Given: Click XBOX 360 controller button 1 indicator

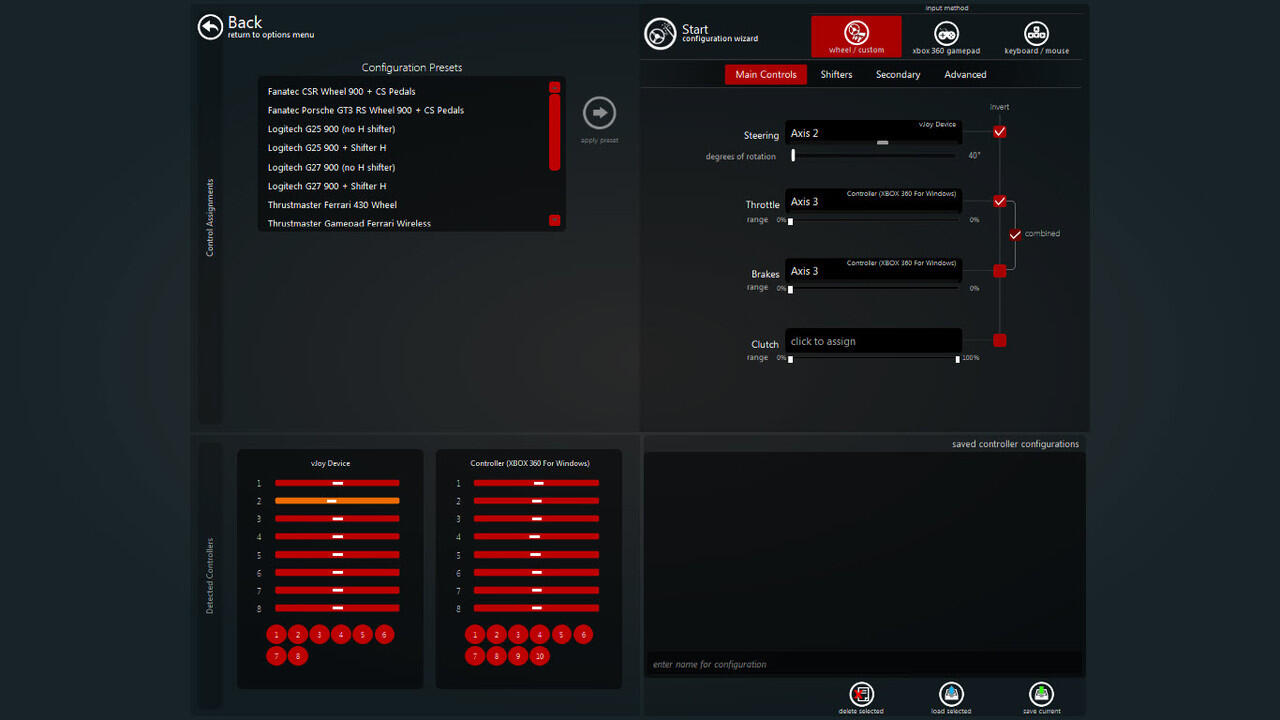Looking at the screenshot, I should click(x=474, y=634).
